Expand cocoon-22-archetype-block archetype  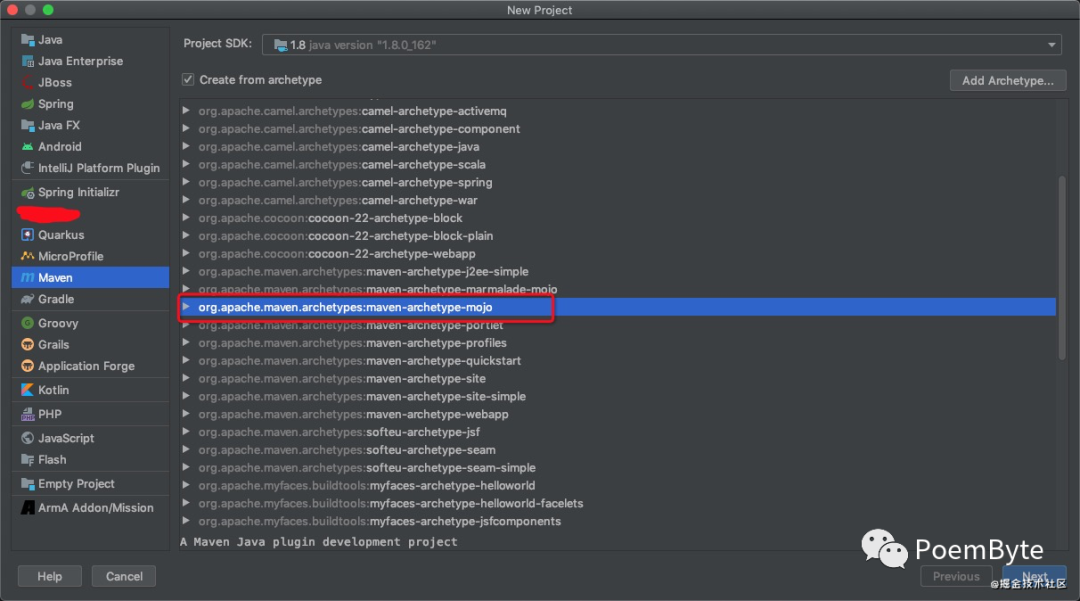pos(186,218)
